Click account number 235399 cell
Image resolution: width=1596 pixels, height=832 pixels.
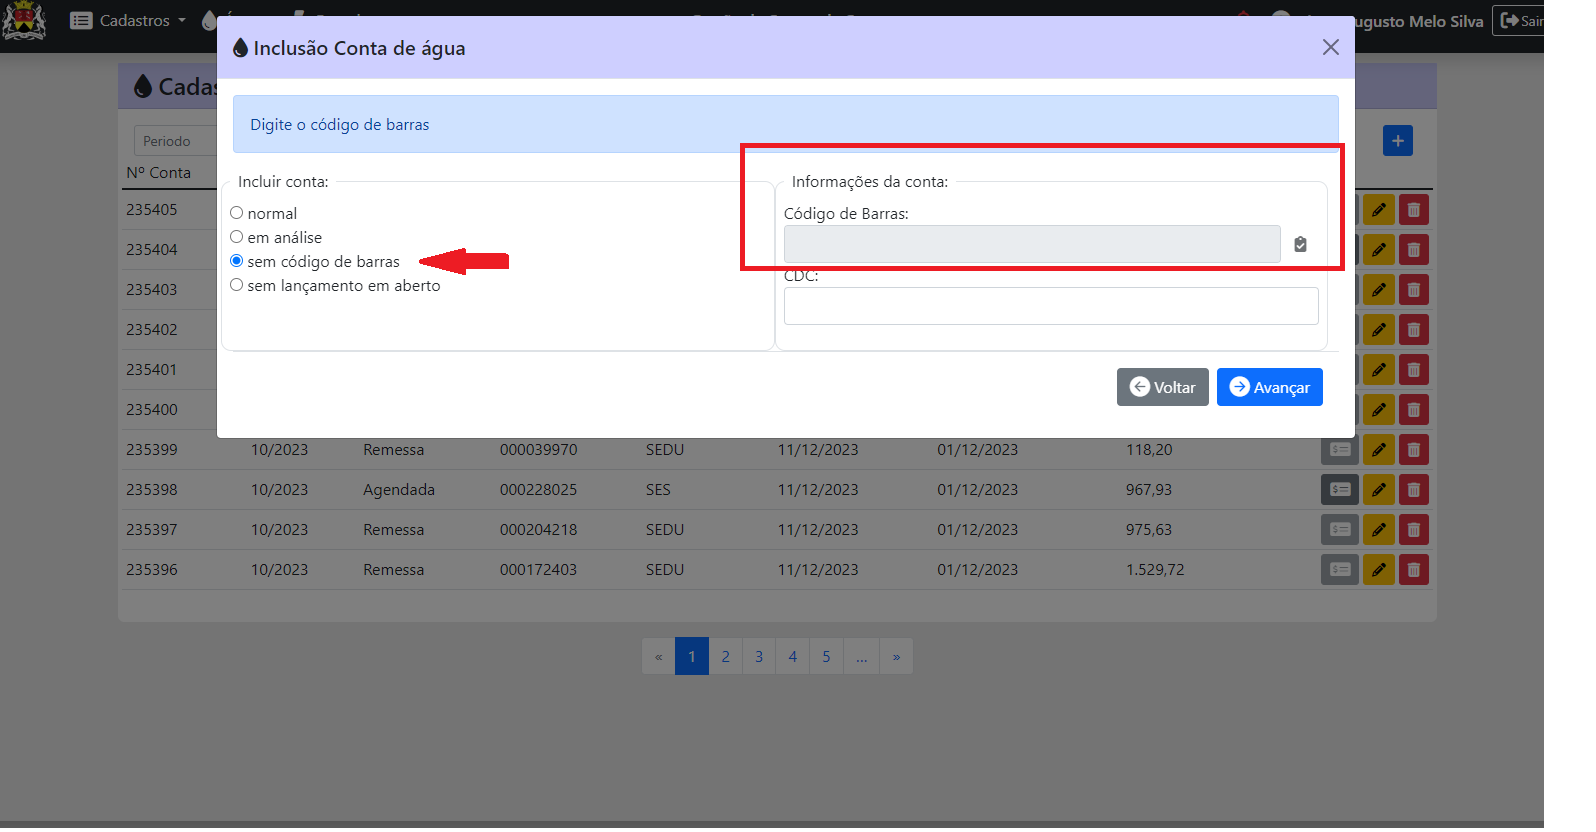tap(152, 450)
